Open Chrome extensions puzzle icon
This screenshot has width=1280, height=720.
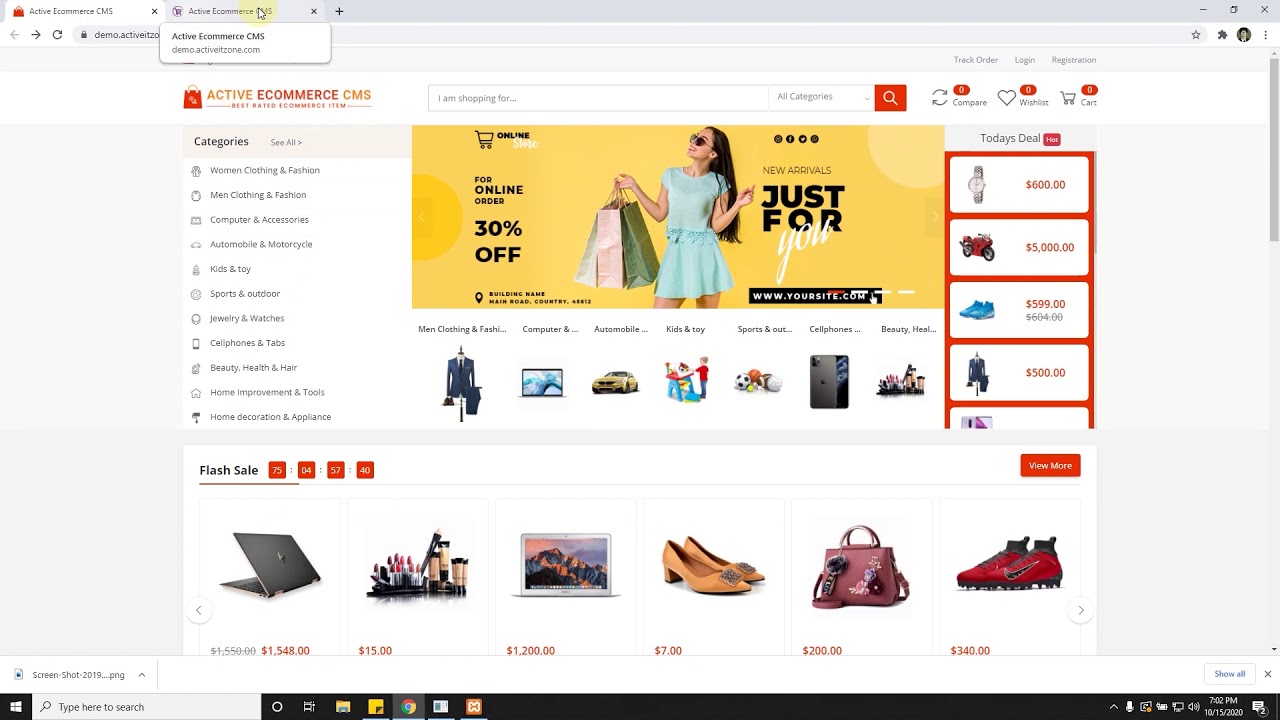(1222, 34)
